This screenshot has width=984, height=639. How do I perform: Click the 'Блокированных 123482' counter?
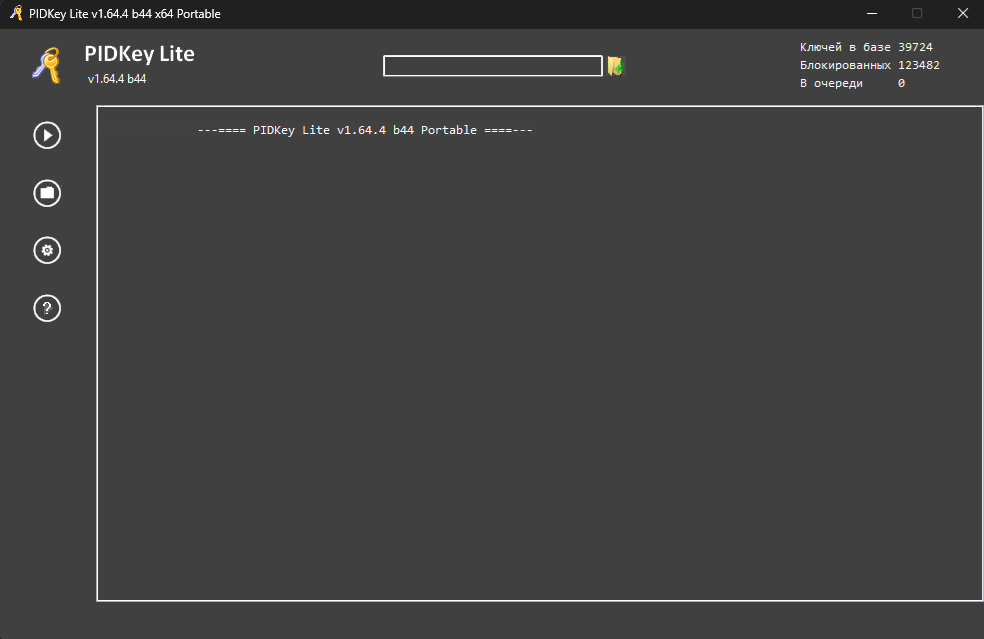click(869, 65)
